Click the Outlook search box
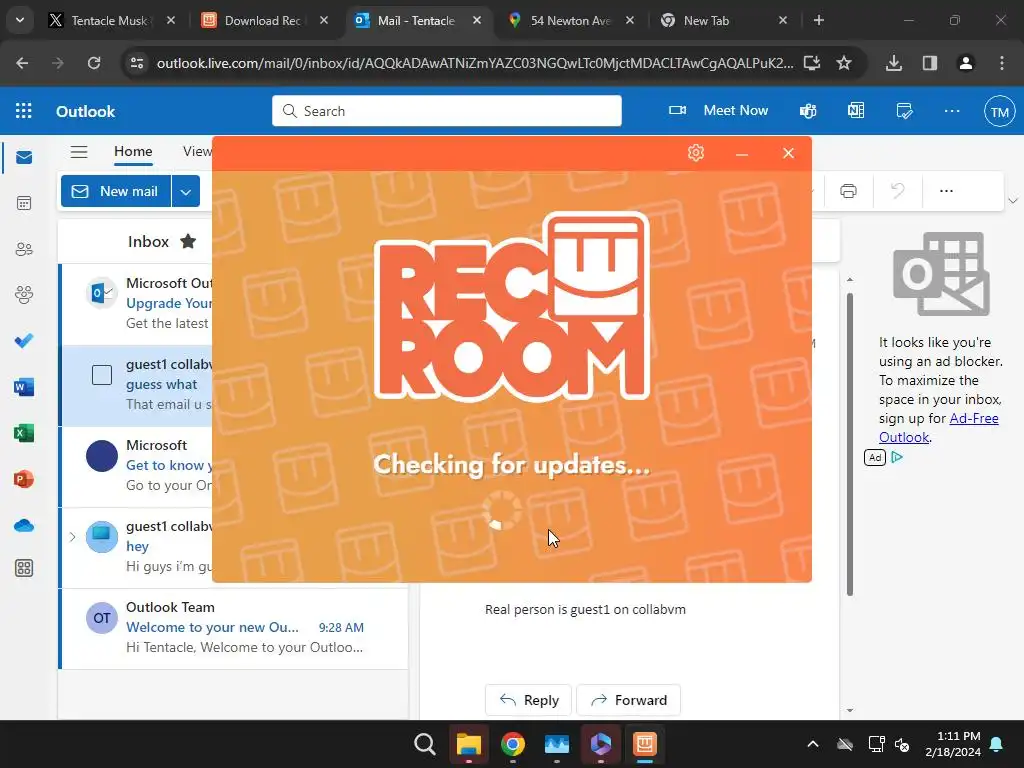The width and height of the screenshot is (1024, 768). [447, 110]
